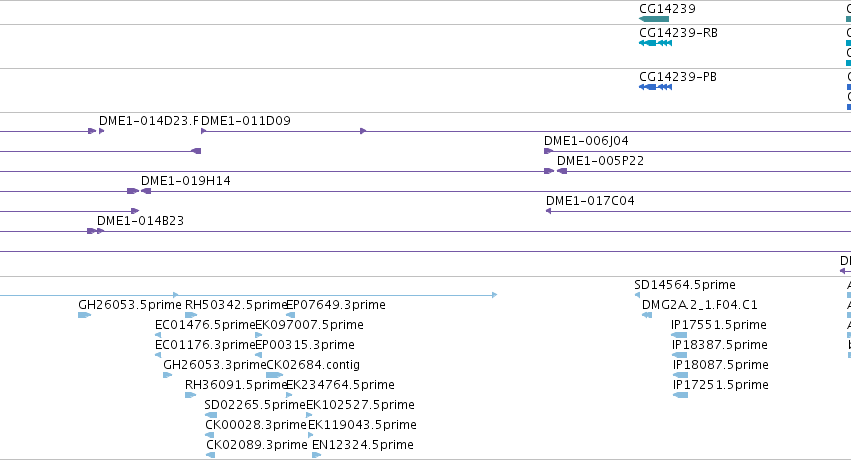Select the DME1-005P22 clone label
Screen dimensions: 851x460
click(x=600, y=161)
